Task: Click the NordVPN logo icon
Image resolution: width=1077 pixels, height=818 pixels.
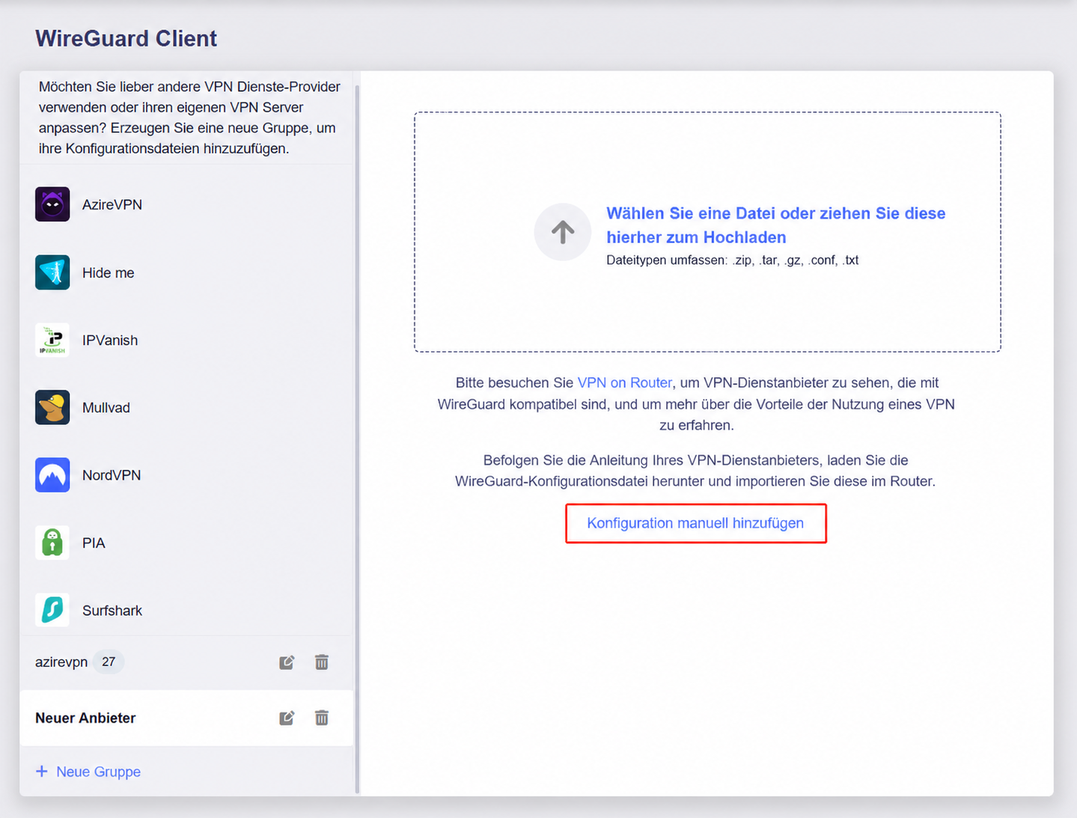Action: (x=52, y=475)
